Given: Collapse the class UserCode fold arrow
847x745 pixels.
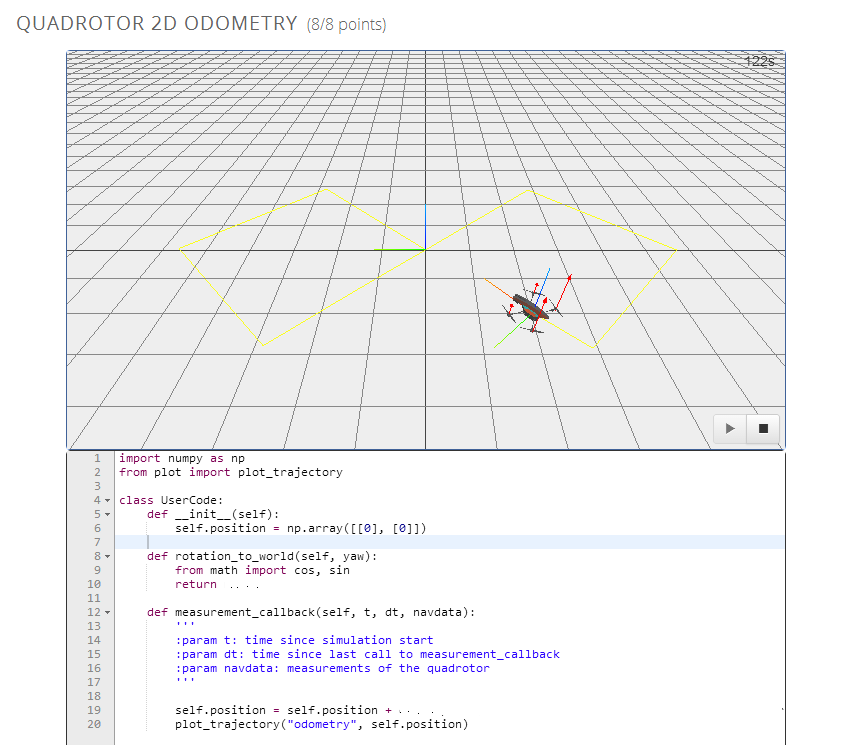Looking at the screenshot, I should [x=107, y=499].
